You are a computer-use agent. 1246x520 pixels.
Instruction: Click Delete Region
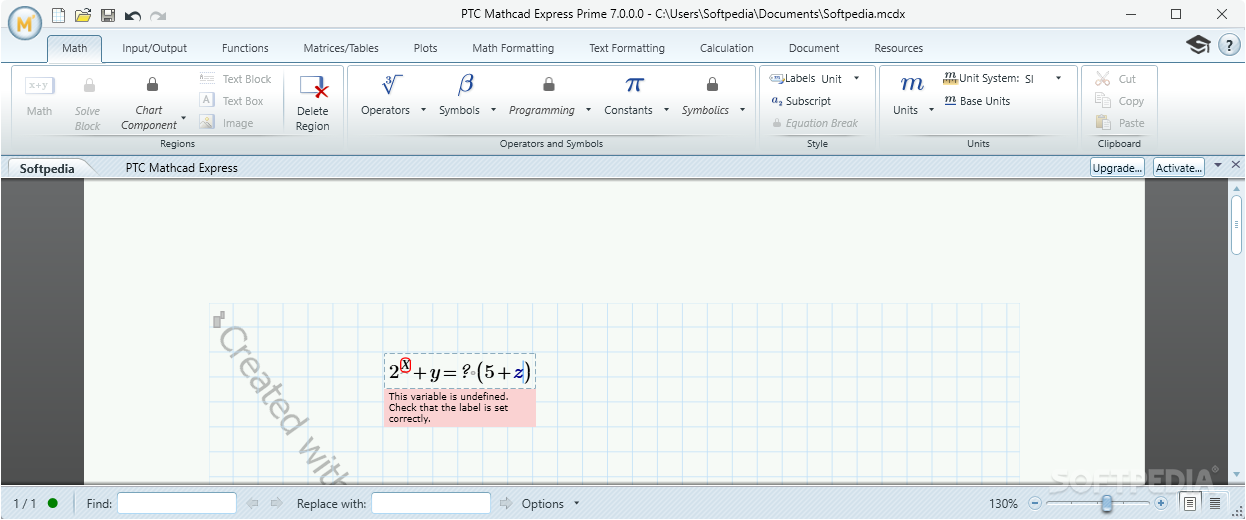(x=313, y=103)
